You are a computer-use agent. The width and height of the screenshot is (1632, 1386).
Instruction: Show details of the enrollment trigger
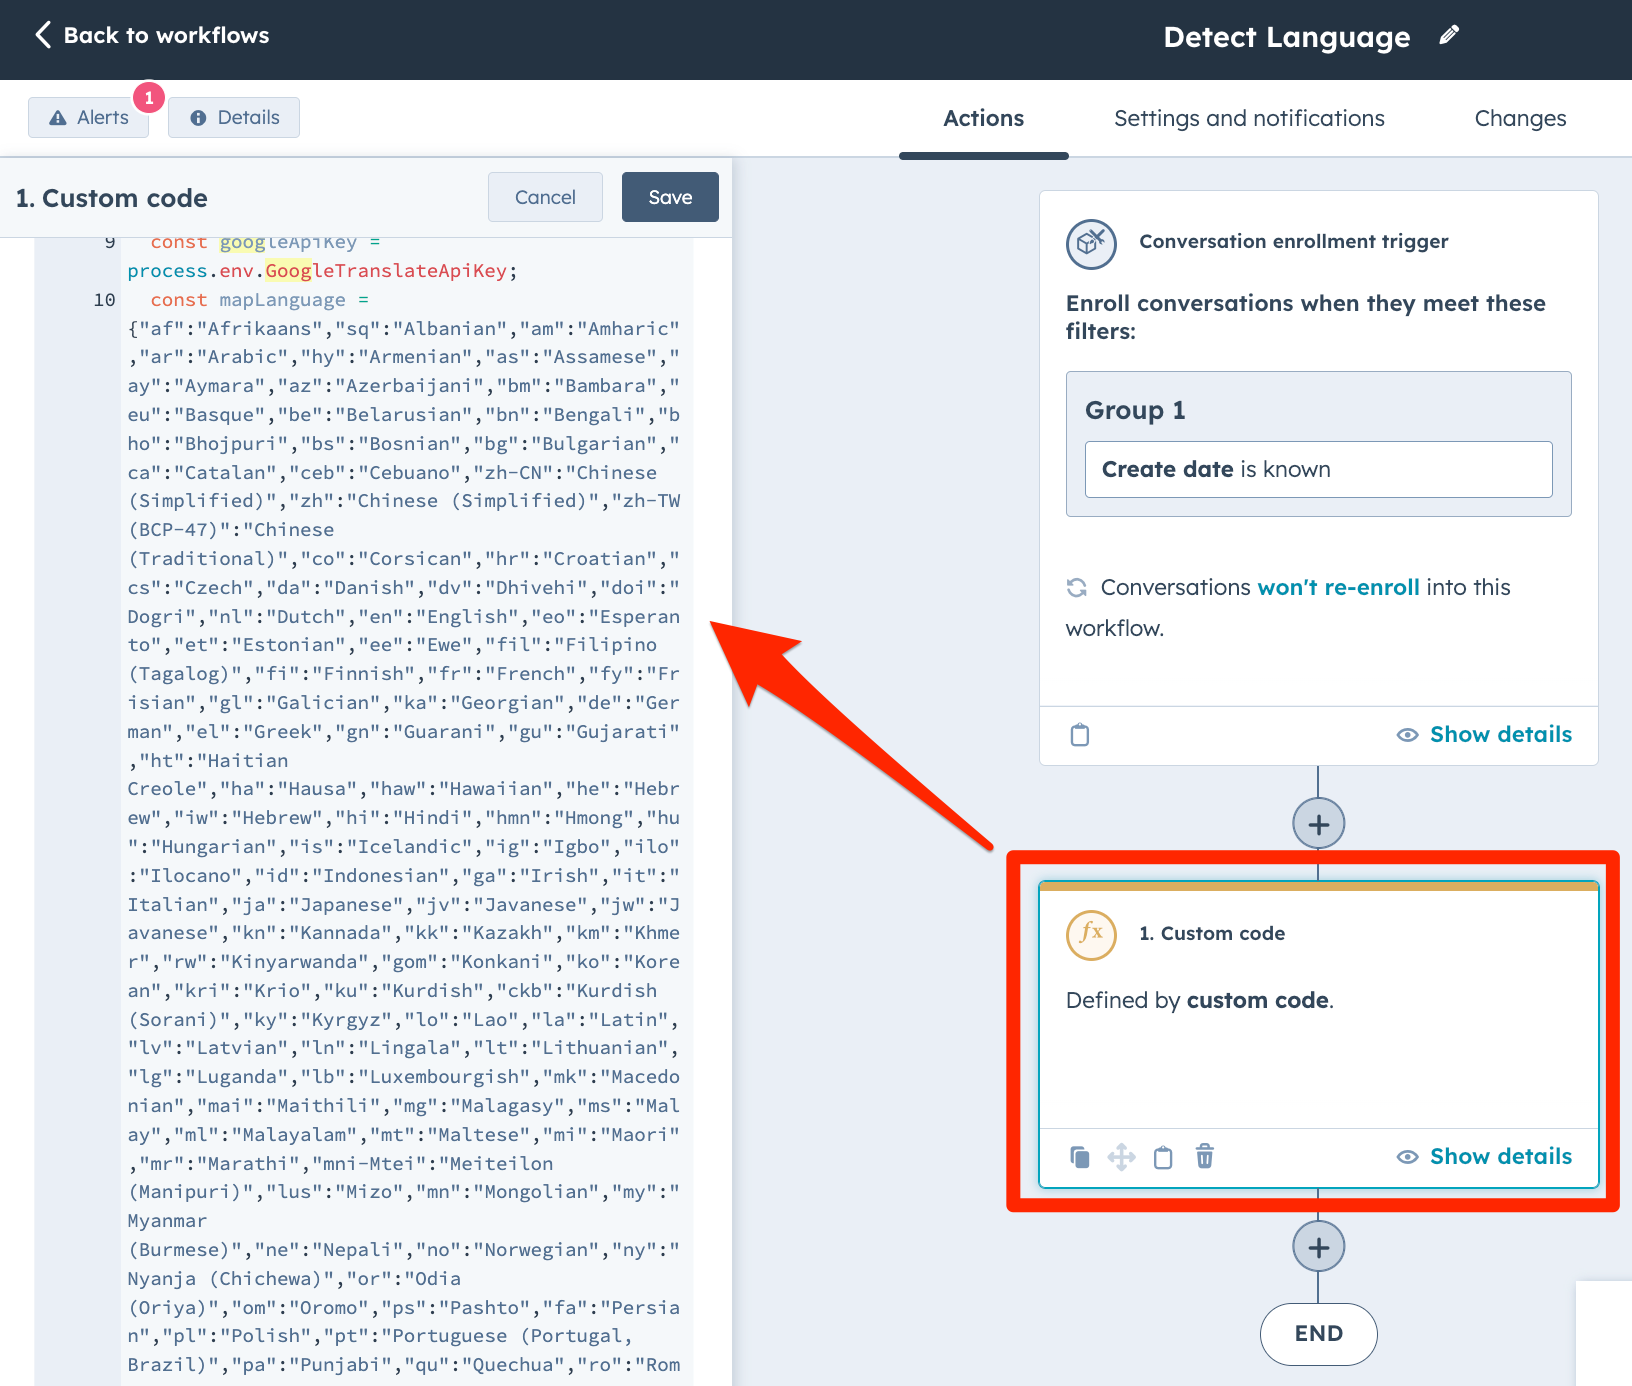(1500, 733)
